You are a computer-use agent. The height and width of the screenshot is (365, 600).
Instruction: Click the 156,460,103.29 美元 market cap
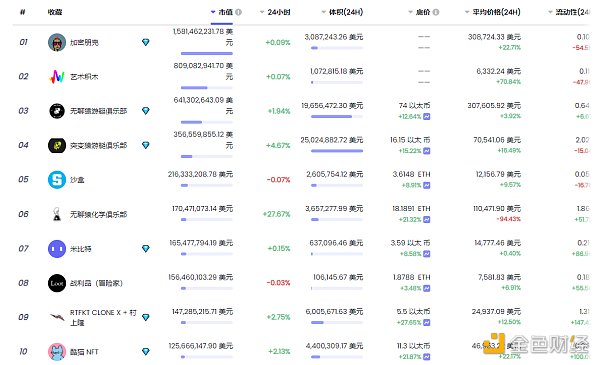pos(201,277)
